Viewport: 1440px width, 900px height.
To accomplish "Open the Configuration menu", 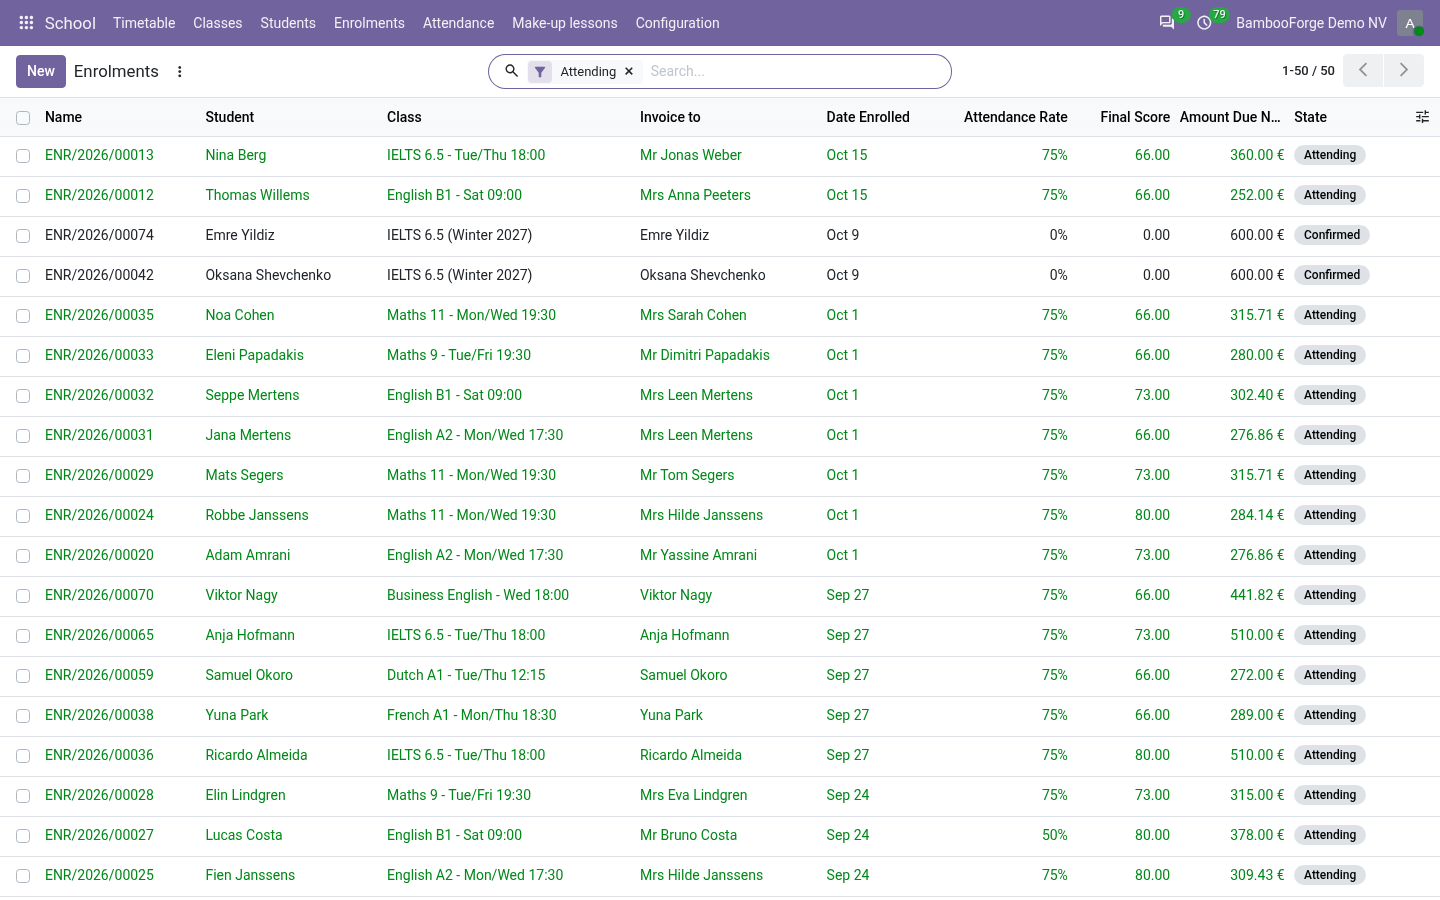I will point(677,23).
